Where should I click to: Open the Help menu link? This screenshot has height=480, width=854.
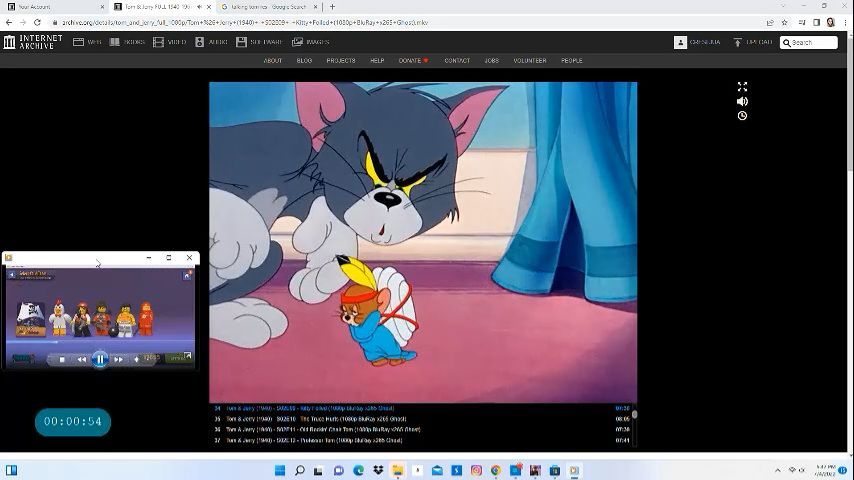pos(377,60)
